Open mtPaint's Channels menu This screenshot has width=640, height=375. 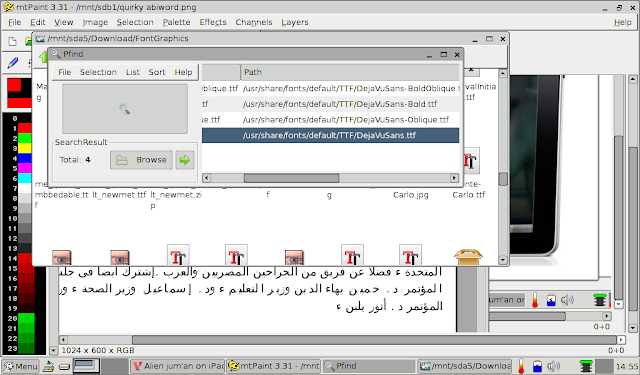tap(253, 22)
